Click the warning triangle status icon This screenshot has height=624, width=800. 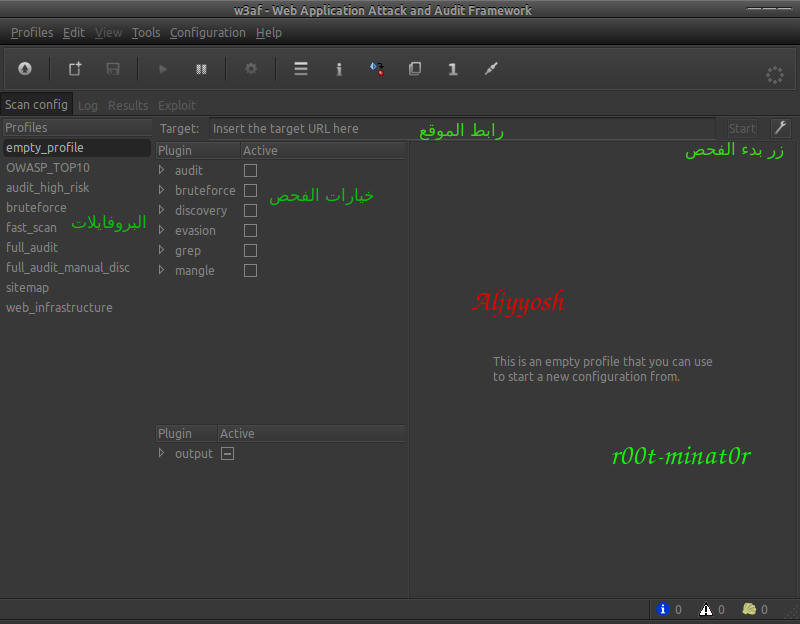706,609
